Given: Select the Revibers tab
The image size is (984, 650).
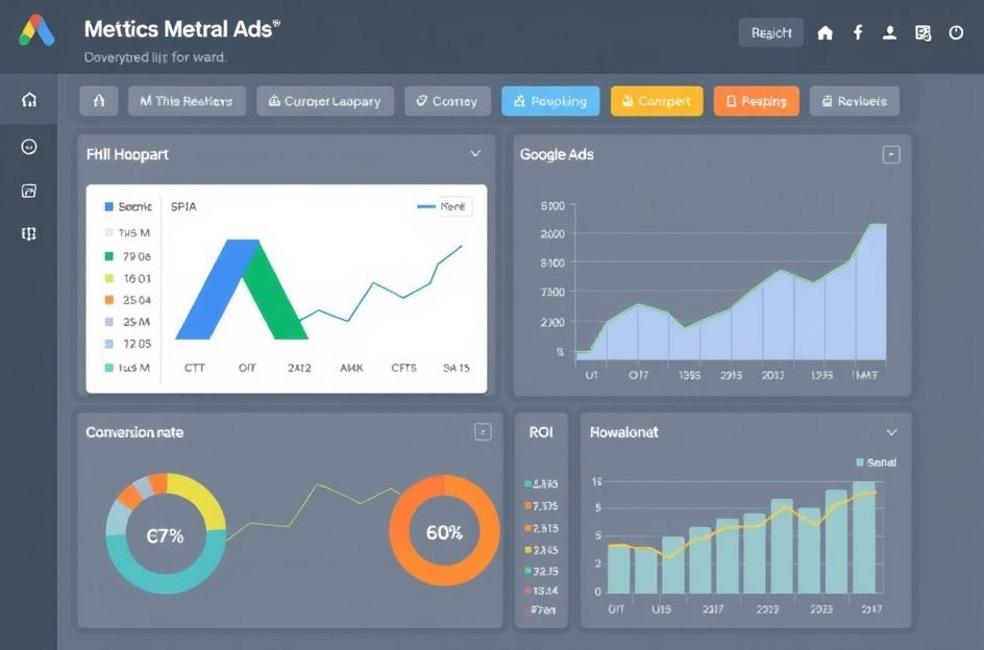Looking at the screenshot, I should click(x=854, y=101).
